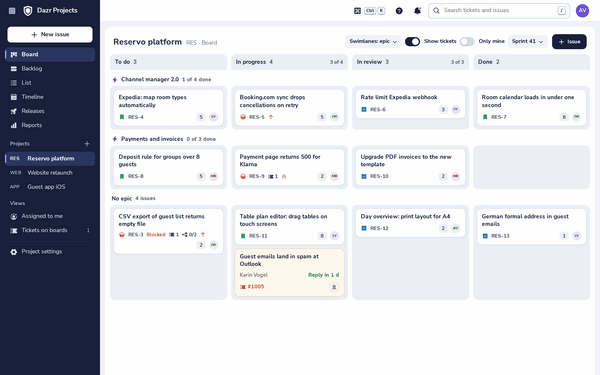Open the command palette icon
The image size is (600, 375).
357,11
